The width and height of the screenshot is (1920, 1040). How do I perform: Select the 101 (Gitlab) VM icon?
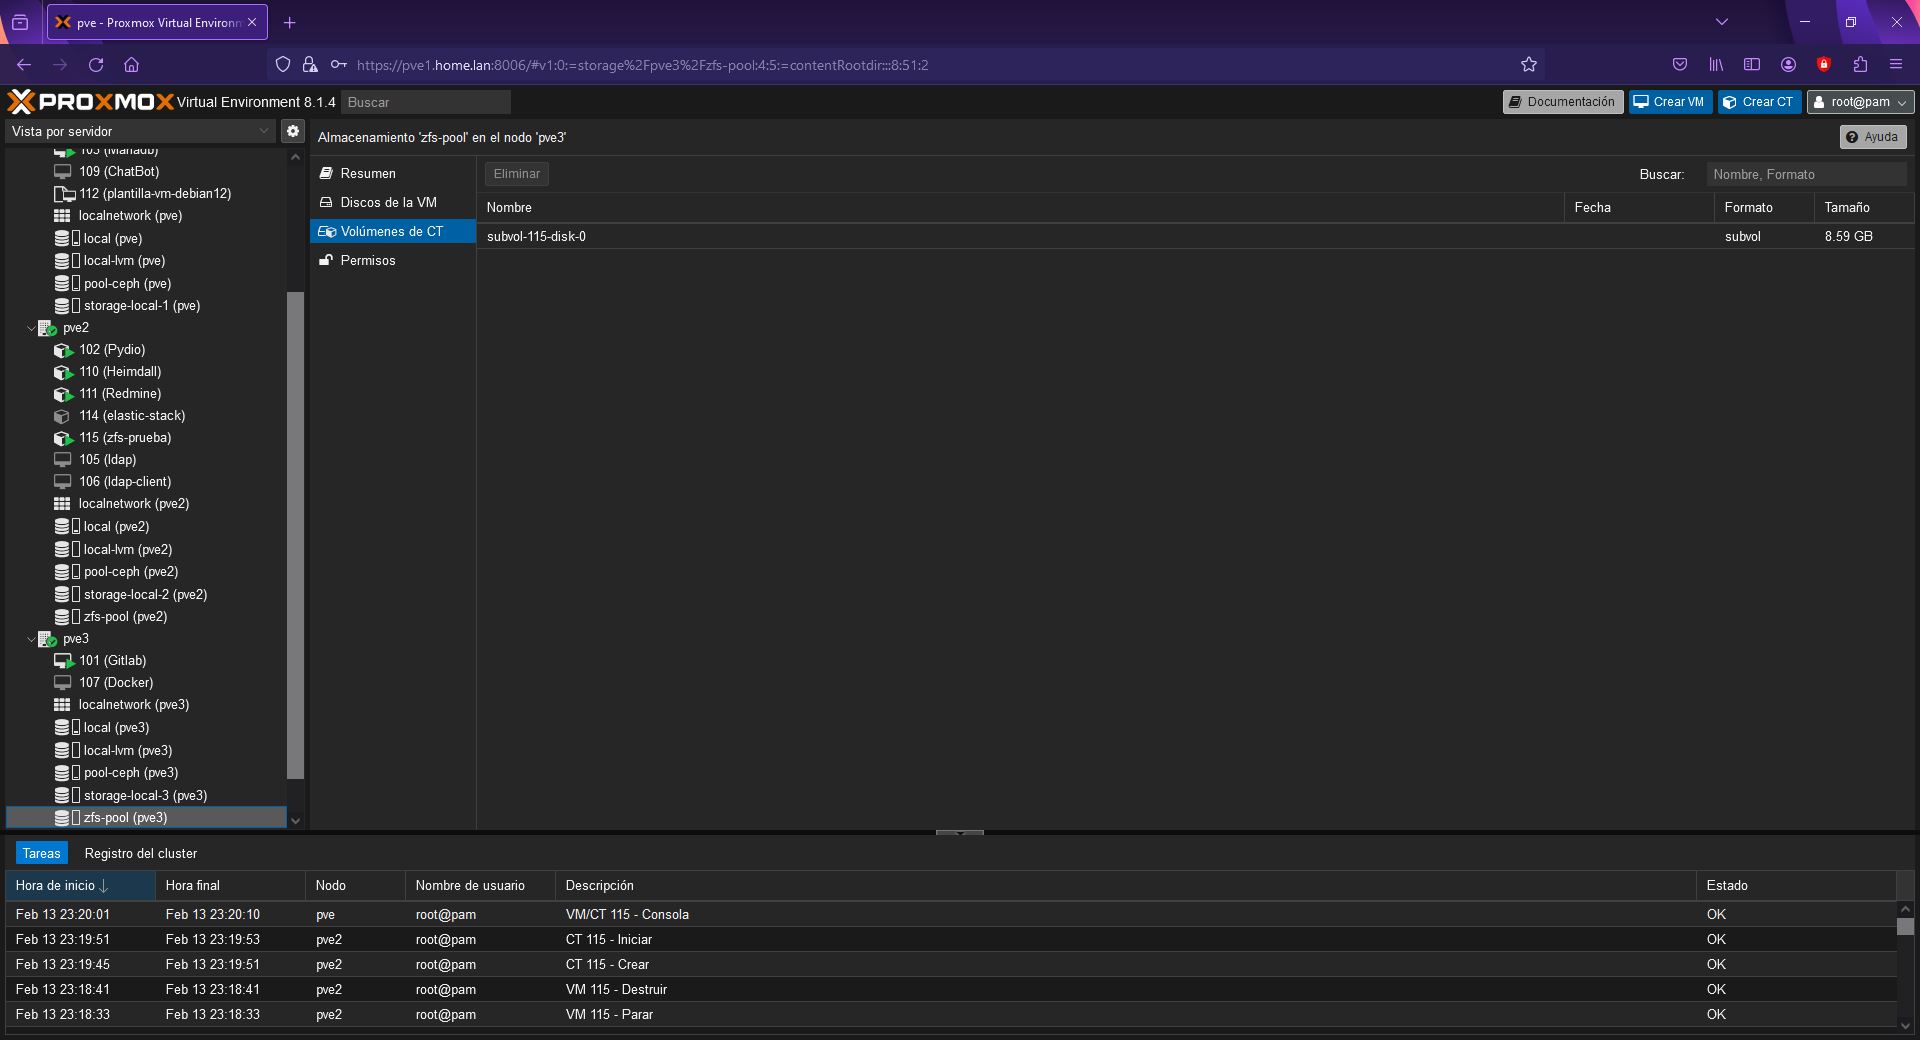(64, 661)
